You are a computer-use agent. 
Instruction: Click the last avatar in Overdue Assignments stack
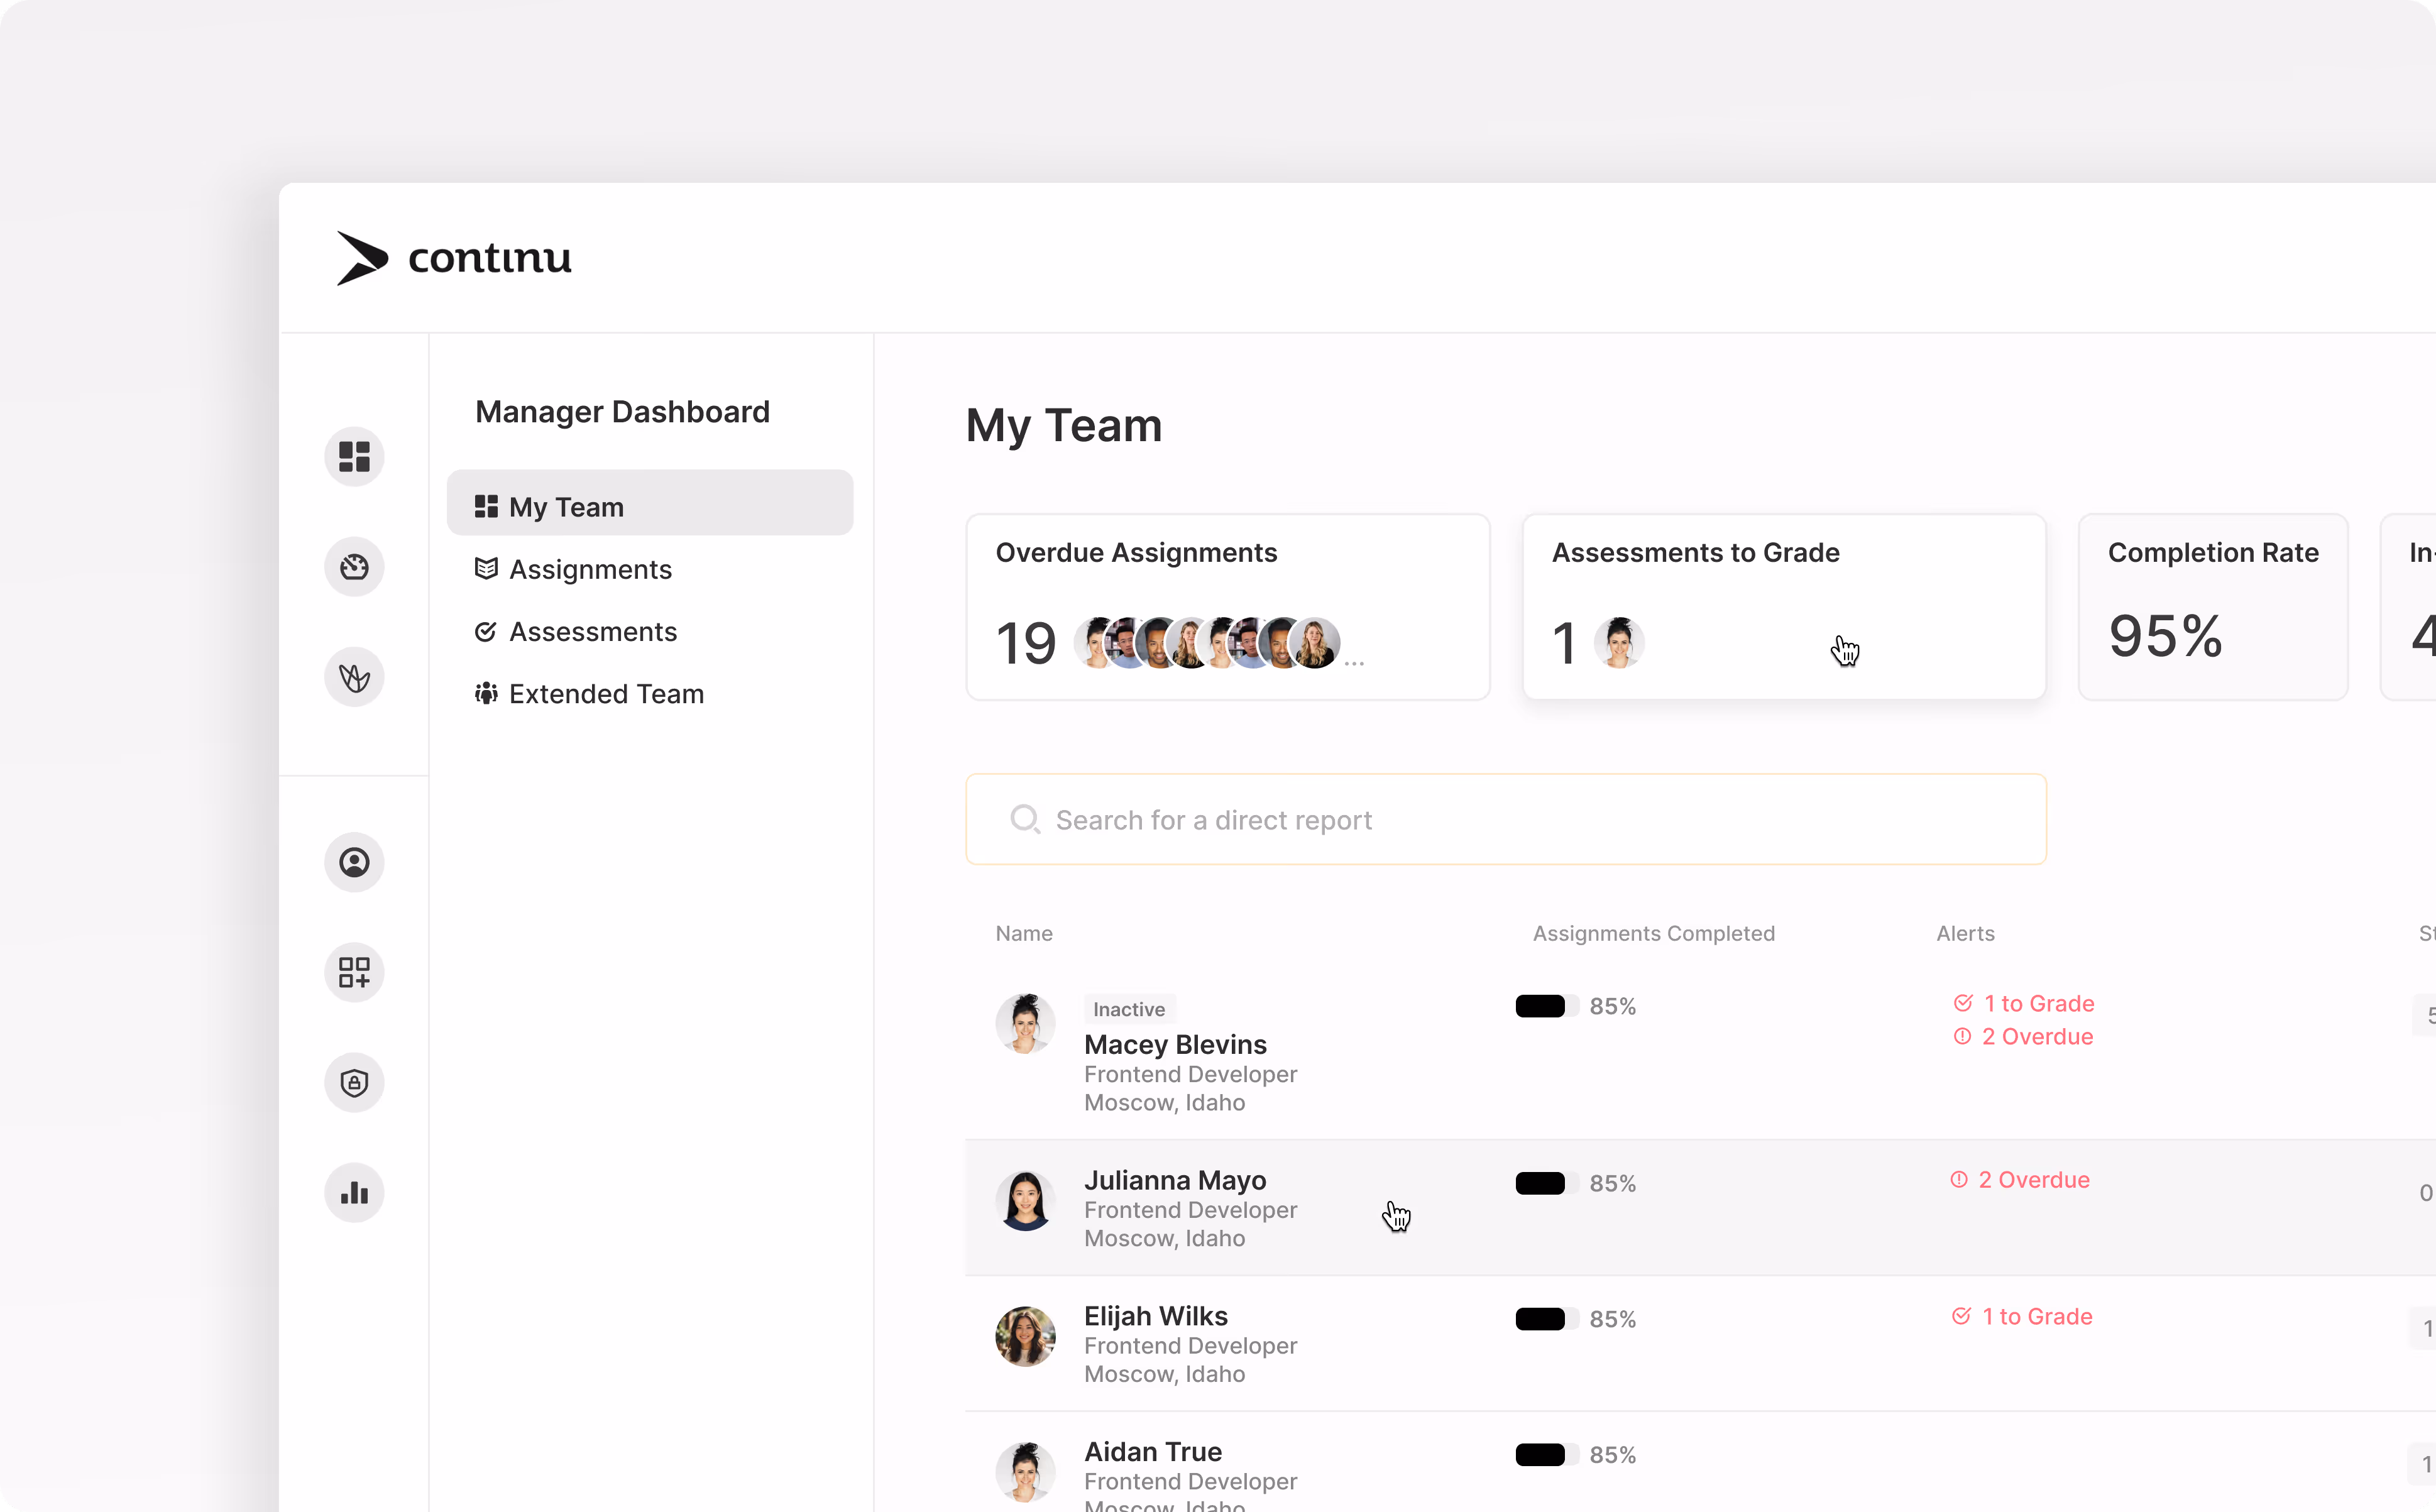[x=1315, y=642]
